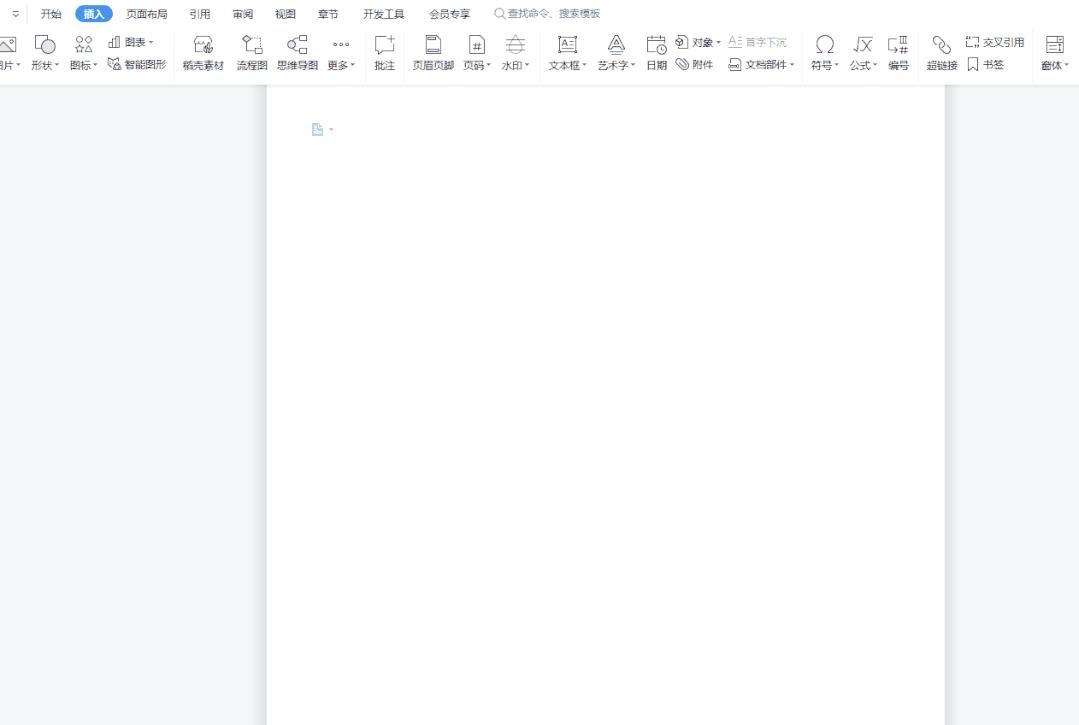1079x725 pixels.
Task: Click the paste options icon on page
Action: pos(317,129)
